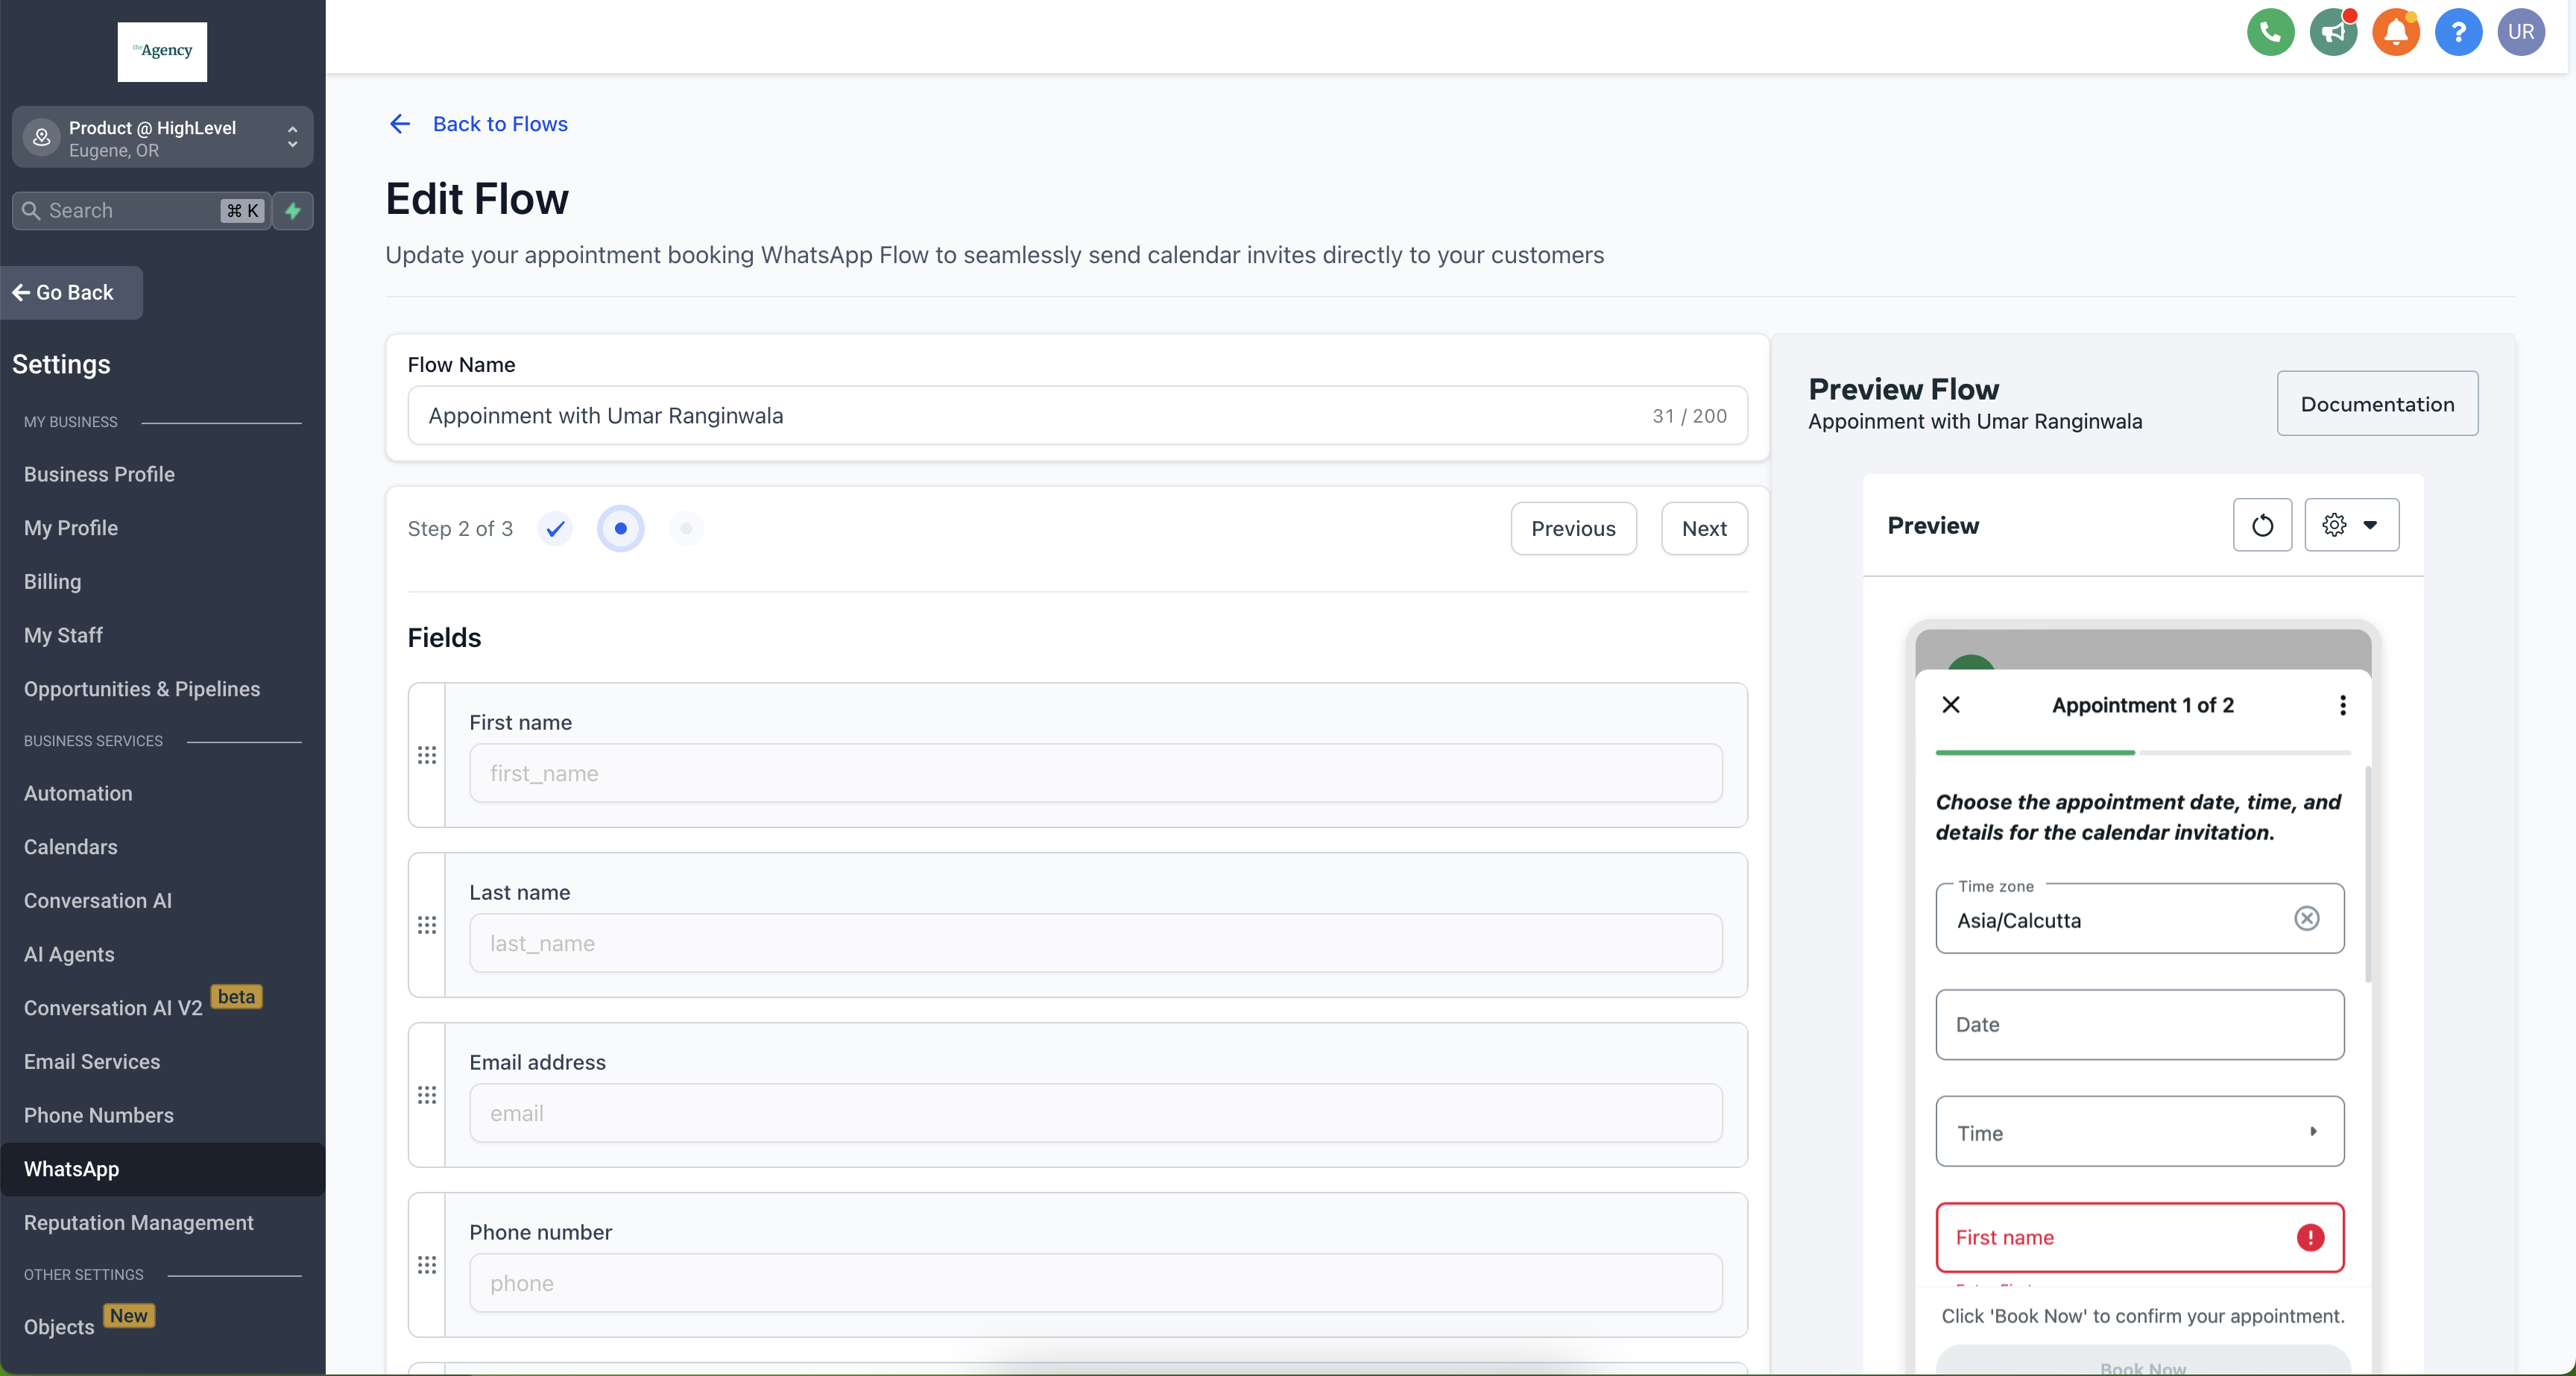2576x1376 pixels.
Task: Click the green phone dialer icon
Action: tap(2270, 32)
